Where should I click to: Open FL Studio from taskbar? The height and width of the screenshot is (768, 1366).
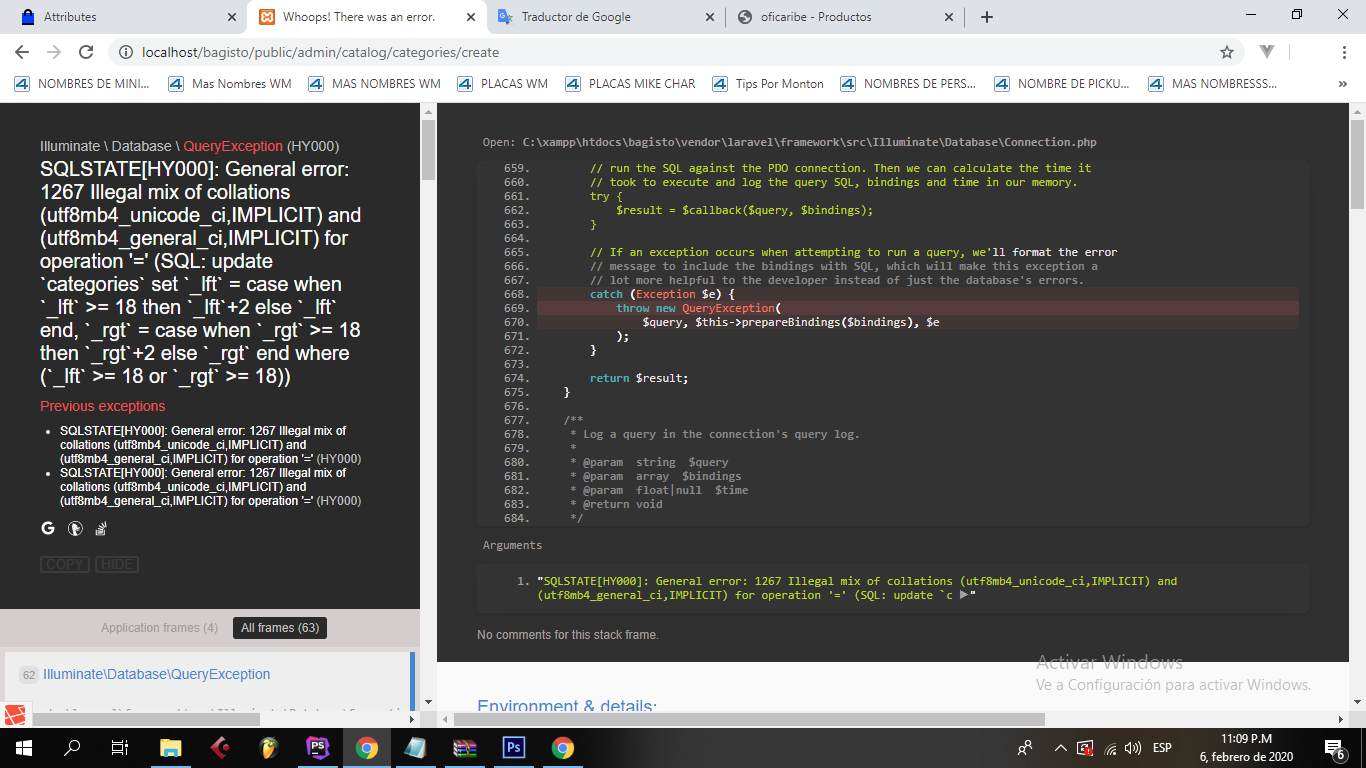(268, 747)
